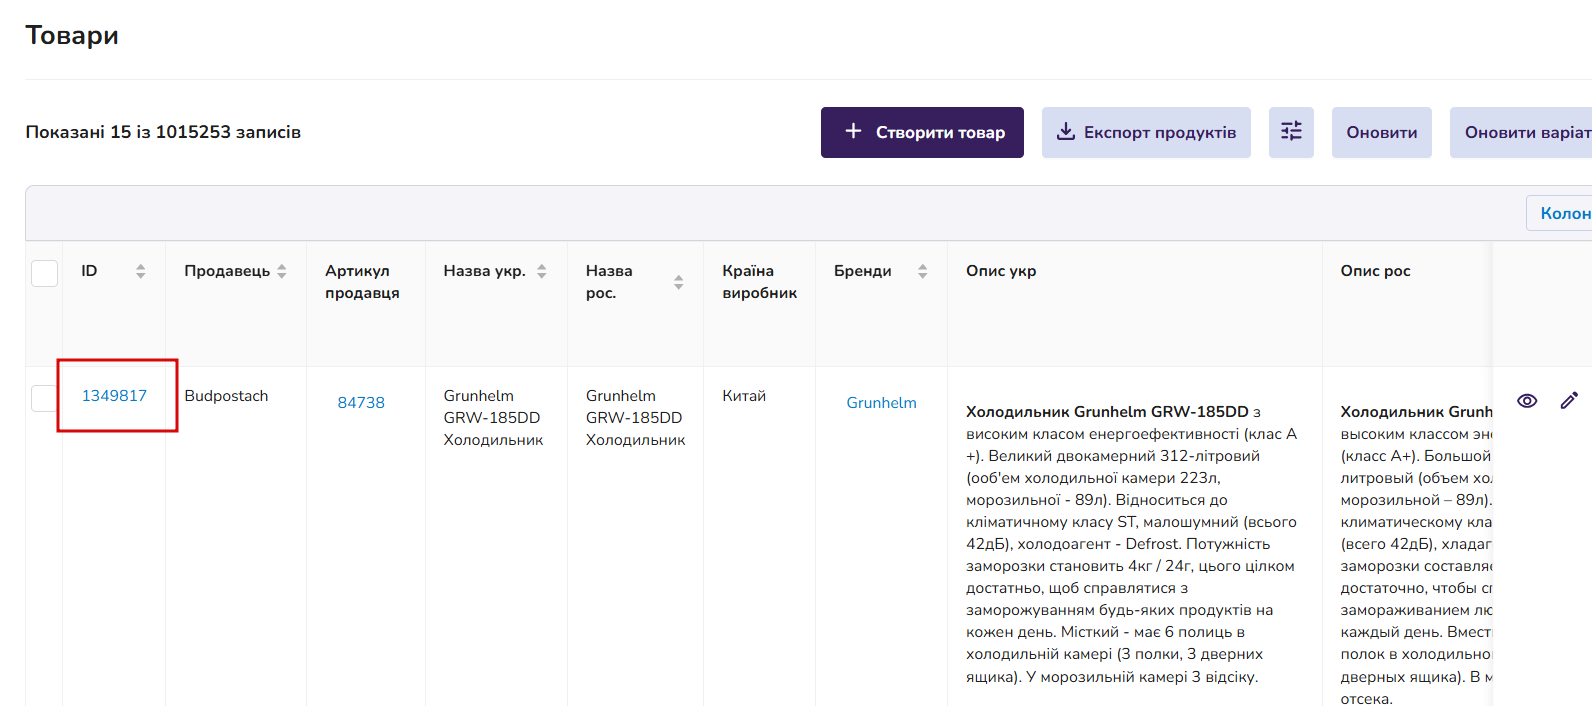Open seller article link 84738
Viewport: 1592px width, 706px height.
361,403
